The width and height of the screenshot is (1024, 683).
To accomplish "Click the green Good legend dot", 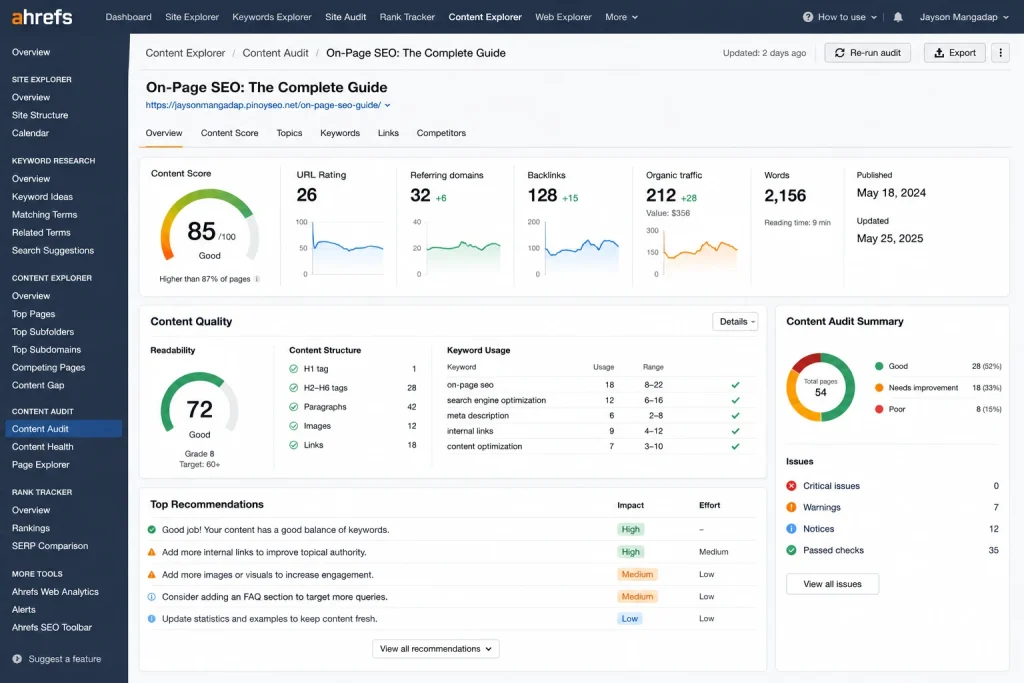I will (x=879, y=366).
